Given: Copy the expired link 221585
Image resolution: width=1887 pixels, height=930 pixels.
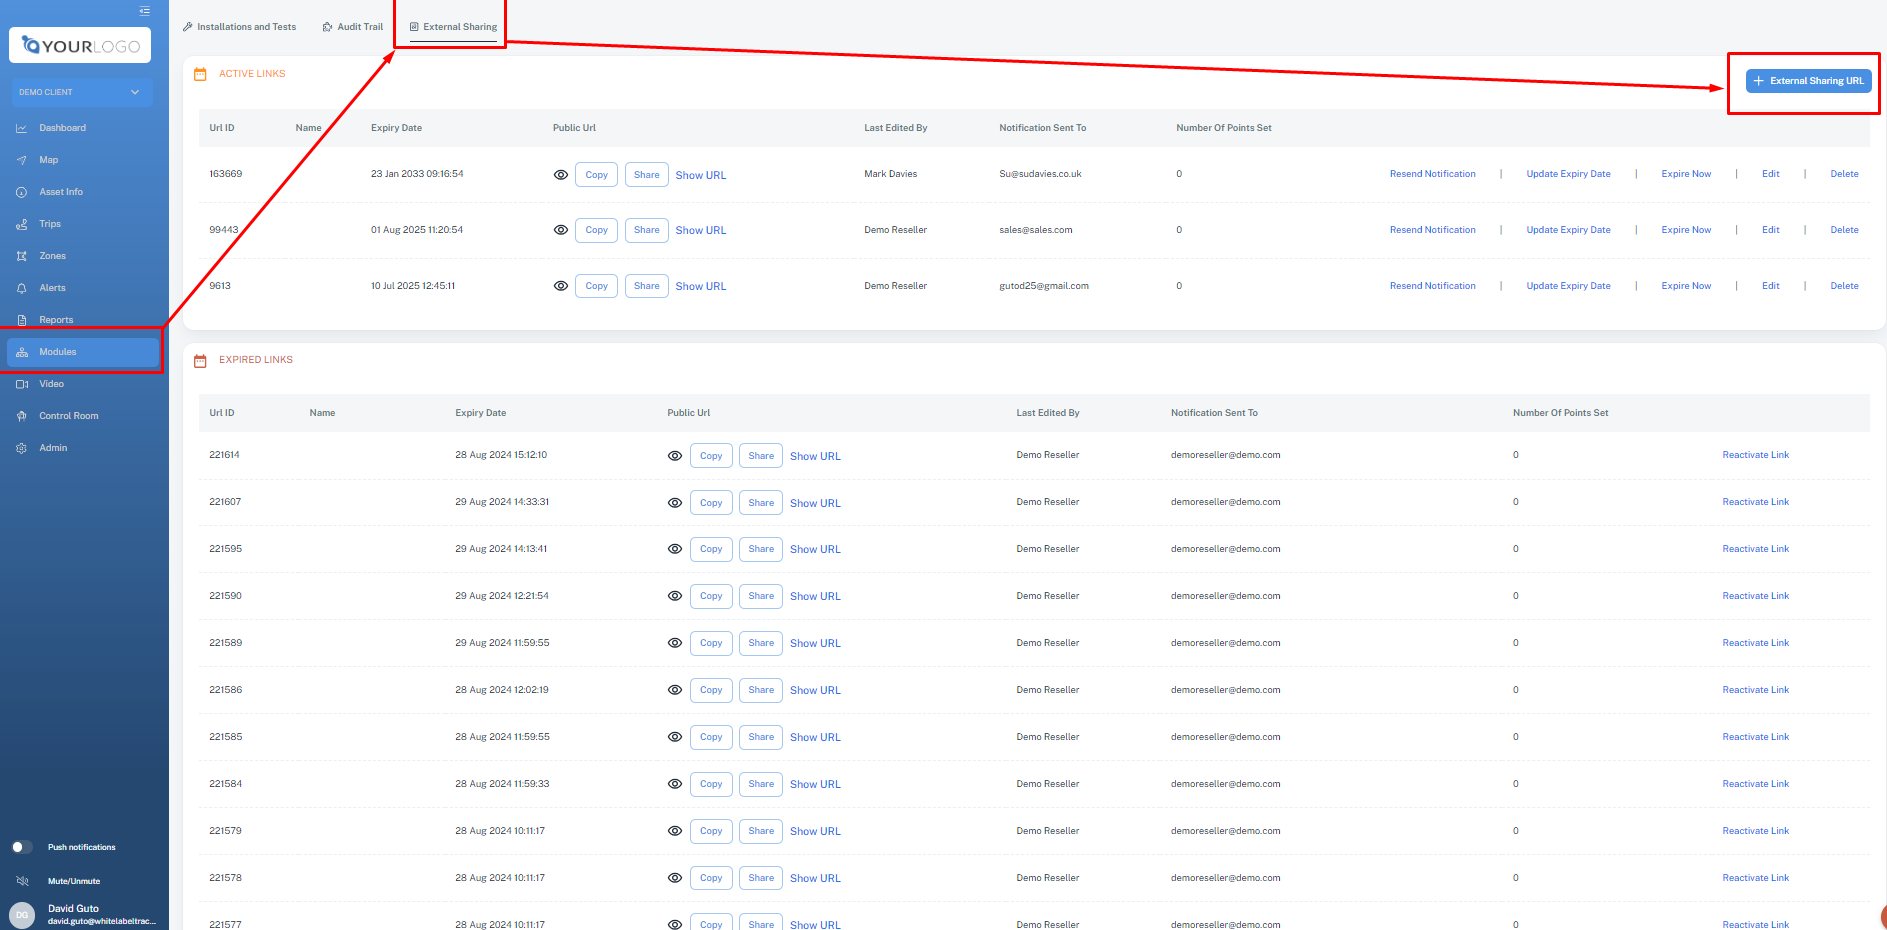Looking at the screenshot, I should (711, 737).
